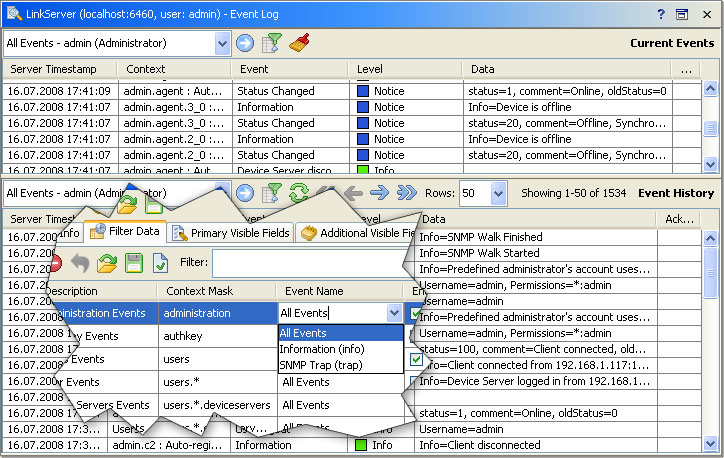
Task: Select the 'users.*.deviceservers' context mask cell
Action: [x=217, y=405]
